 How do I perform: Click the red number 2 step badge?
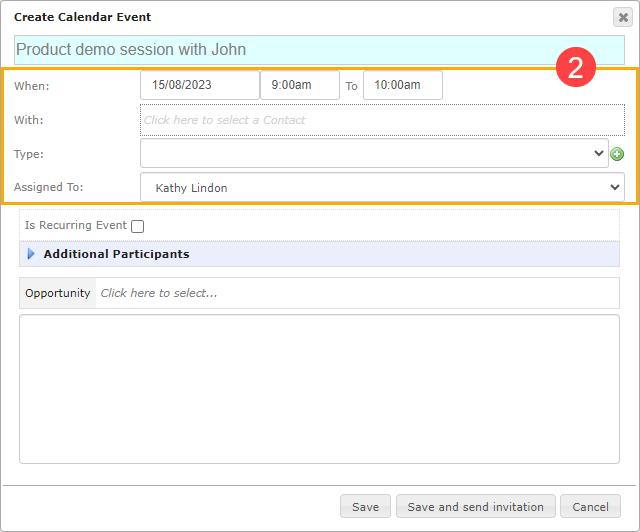point(576,67)
